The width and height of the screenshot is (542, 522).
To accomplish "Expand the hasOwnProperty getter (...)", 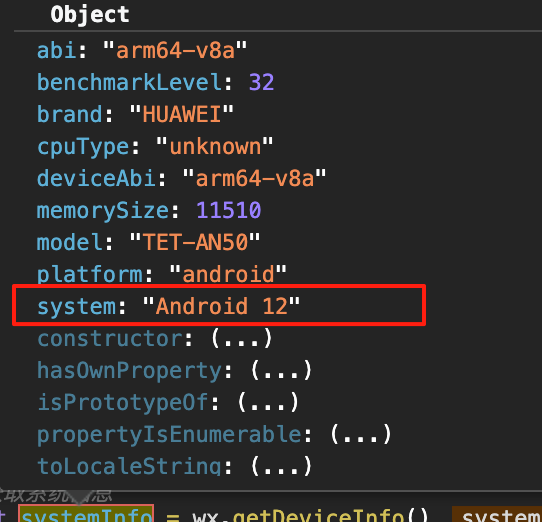I will click(x=281, y=371).
